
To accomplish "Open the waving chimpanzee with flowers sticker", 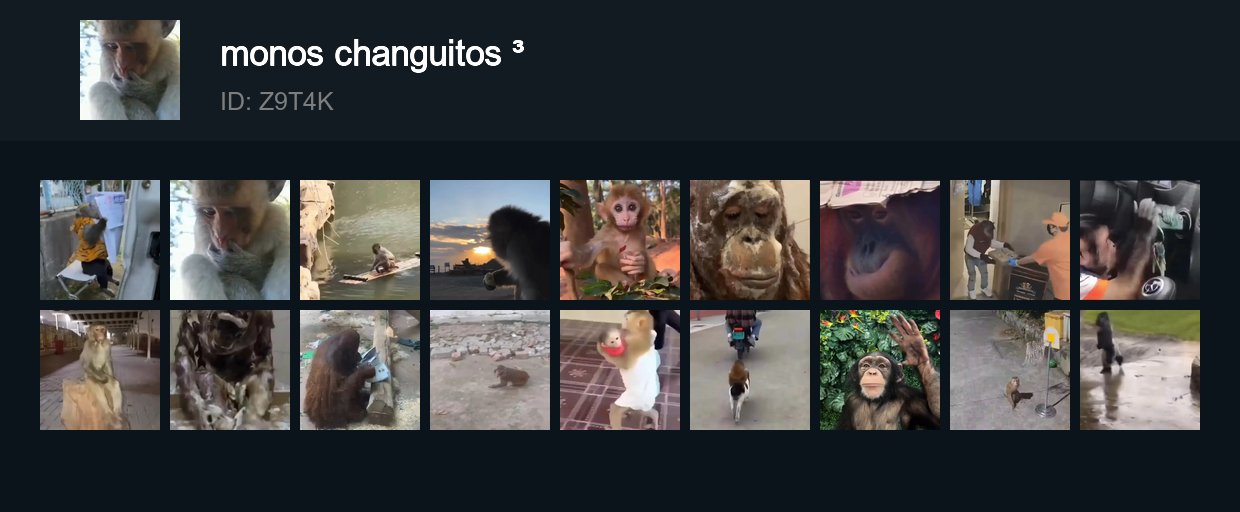I will pos(880,370).
